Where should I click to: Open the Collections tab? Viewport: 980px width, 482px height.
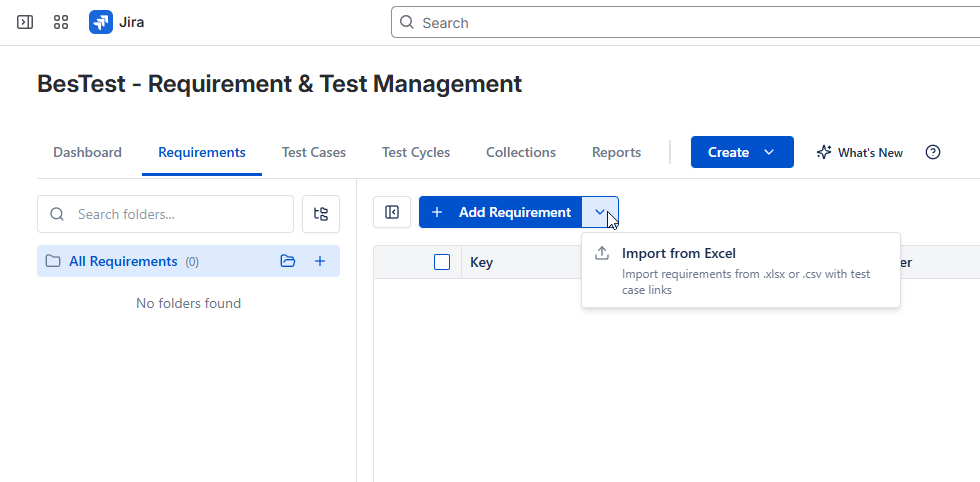click(521, 152)
